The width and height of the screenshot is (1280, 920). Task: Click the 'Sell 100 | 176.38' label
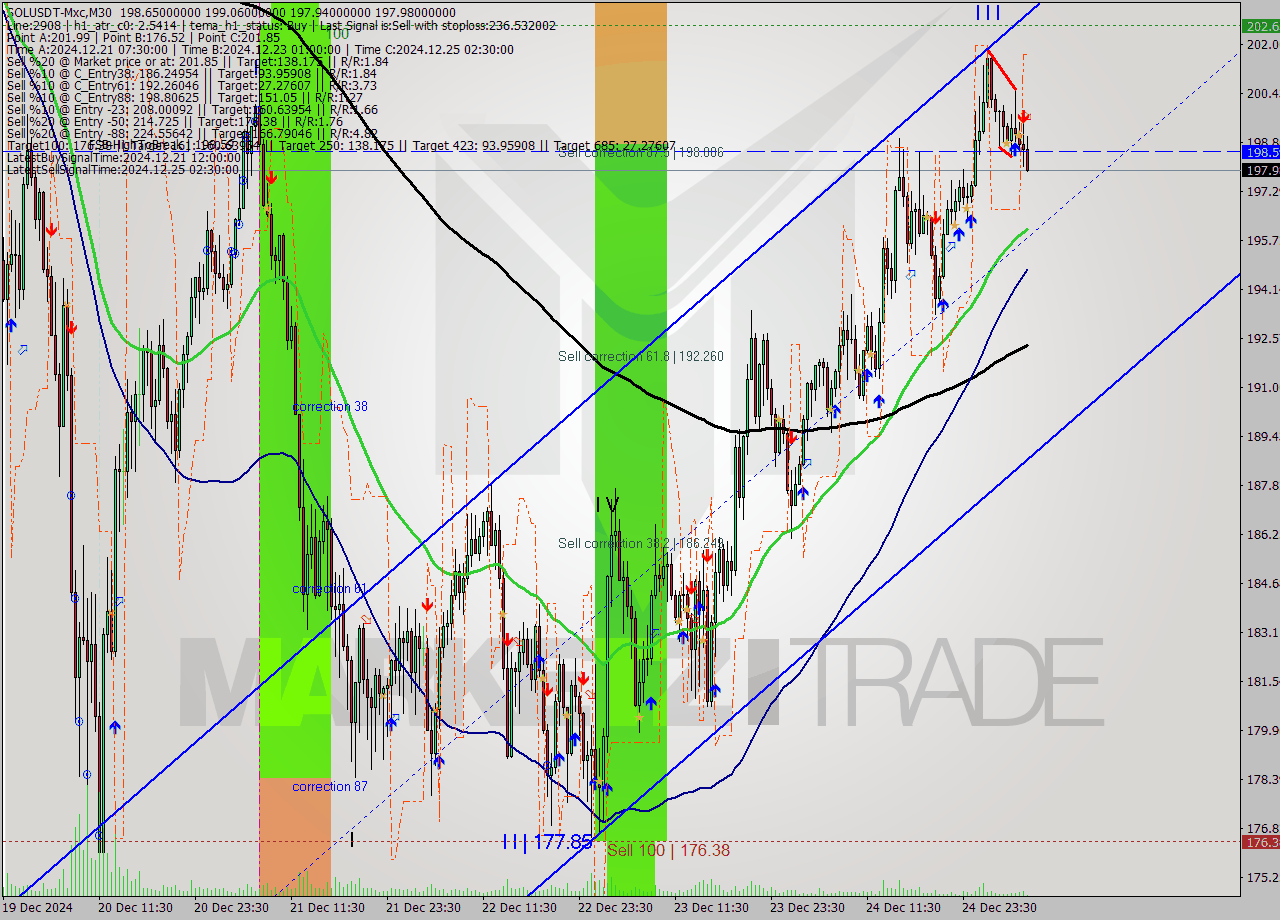[x=668, y=850]
